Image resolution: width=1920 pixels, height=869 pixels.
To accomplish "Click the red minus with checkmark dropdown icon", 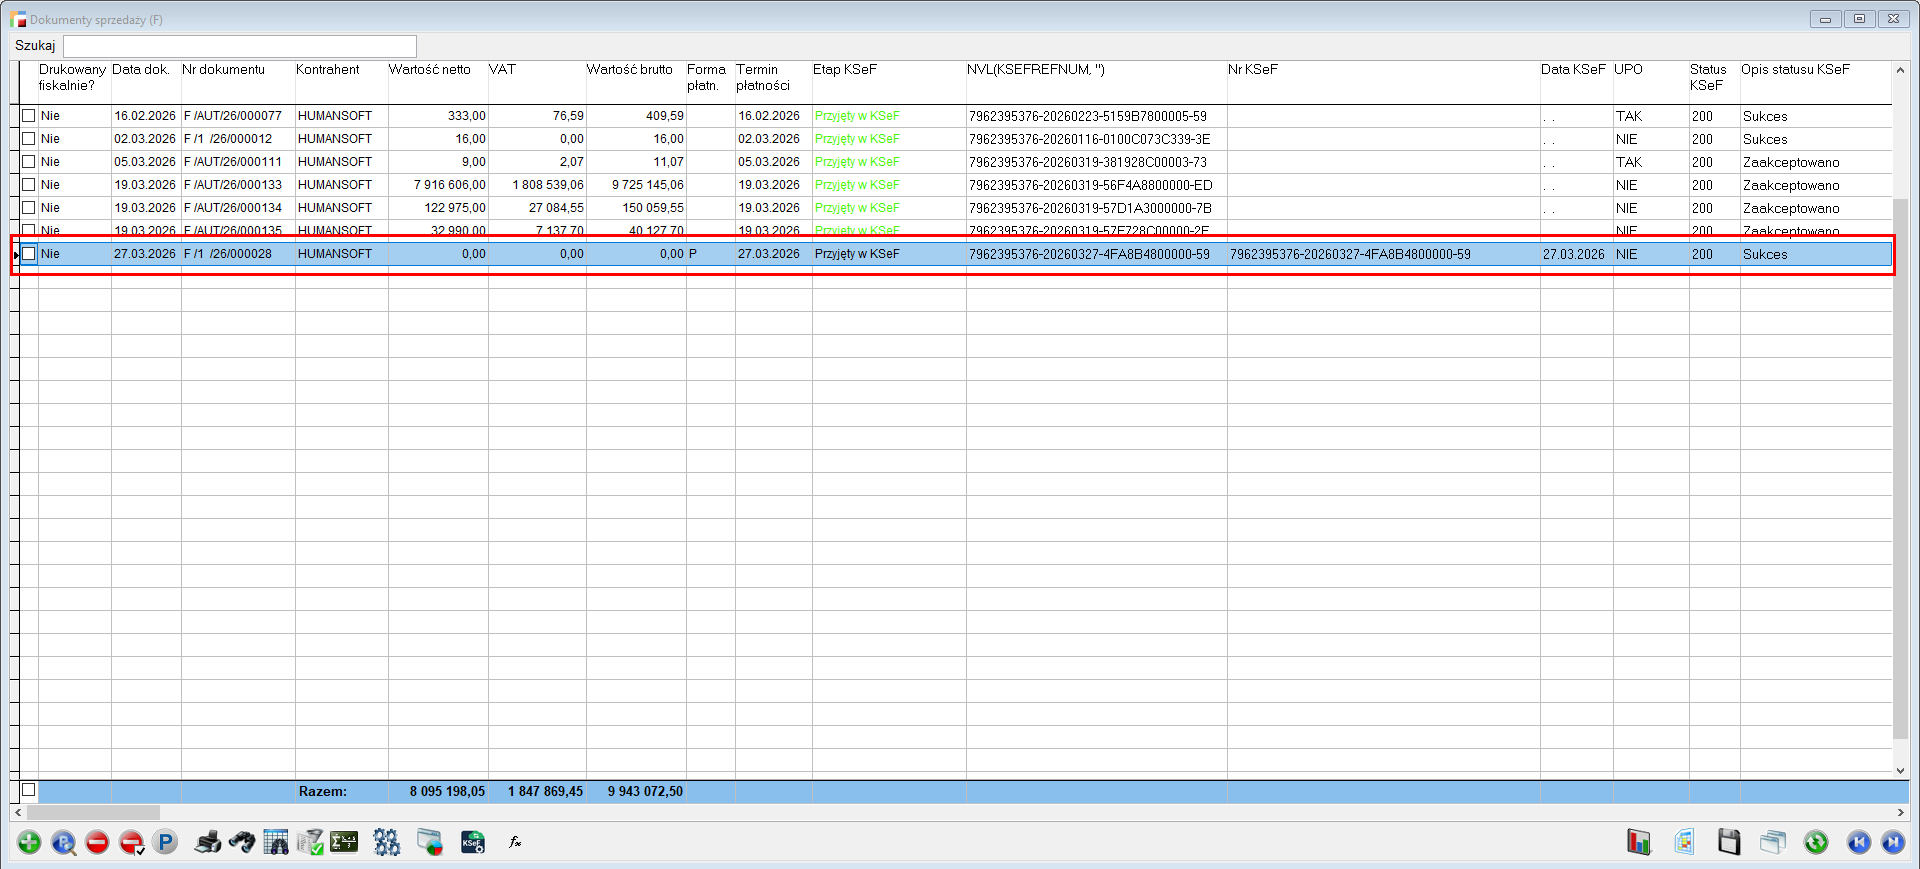I will (132, 843).
